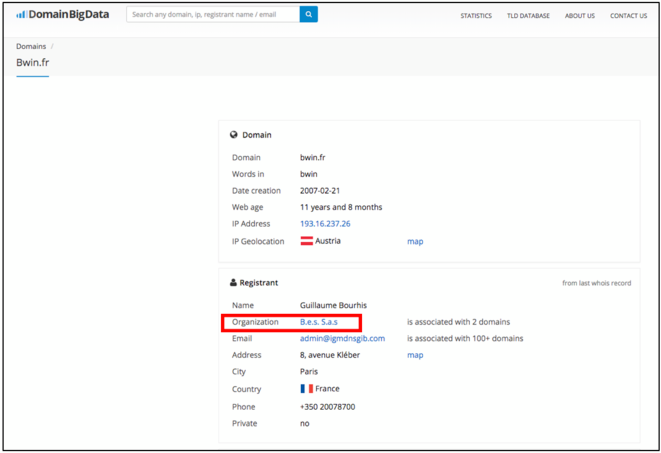Click 'is associated with 100+ domains' text
Viewport: 661px width, 453px height.
[x=465, y=338]
